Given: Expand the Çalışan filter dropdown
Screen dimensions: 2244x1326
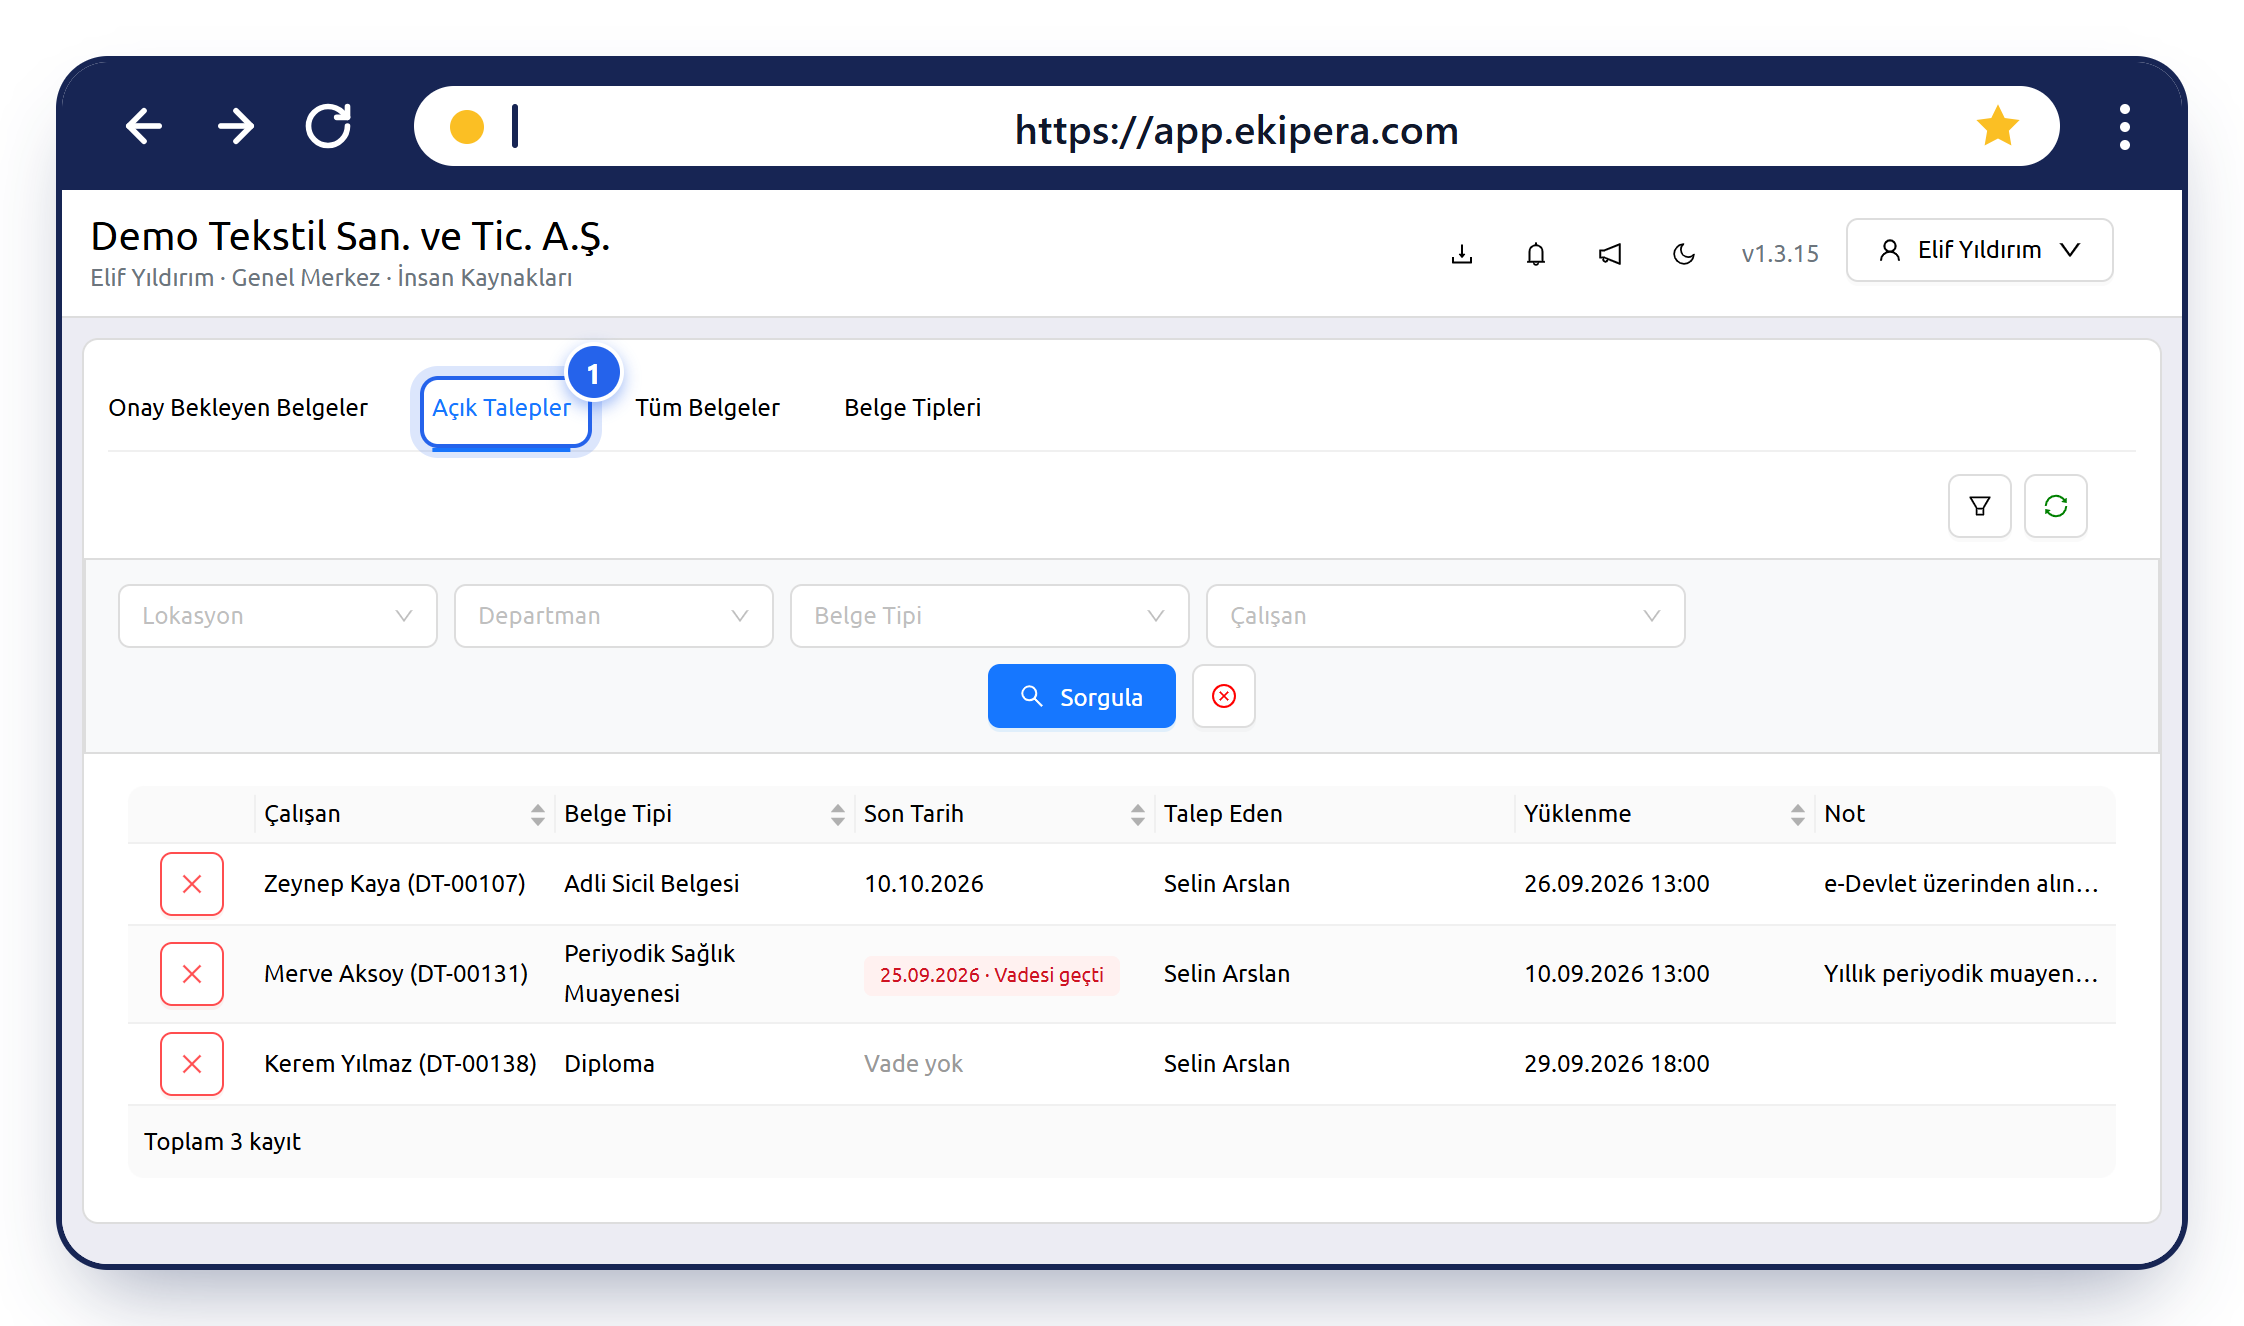Looking at the screenshot, I should [1446, 616].
